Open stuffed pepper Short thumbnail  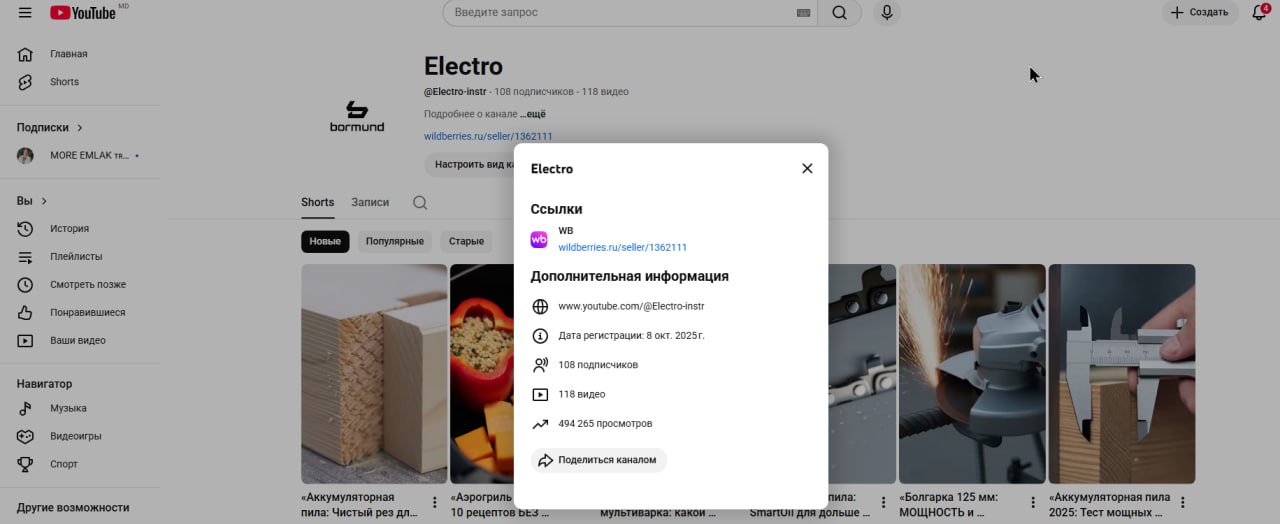[482, 374]
